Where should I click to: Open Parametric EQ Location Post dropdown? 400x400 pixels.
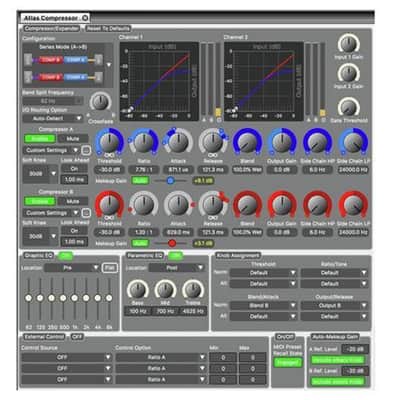176,268
